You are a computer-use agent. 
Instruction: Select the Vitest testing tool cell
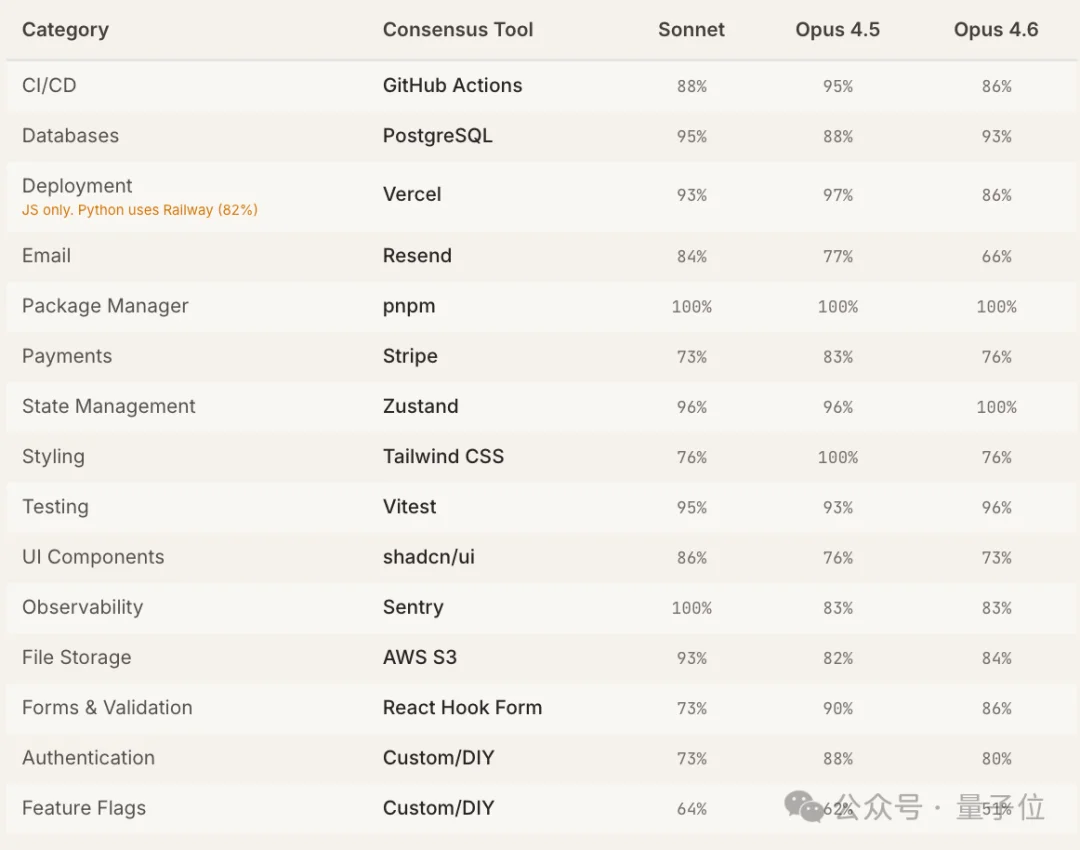click(409, 507)
